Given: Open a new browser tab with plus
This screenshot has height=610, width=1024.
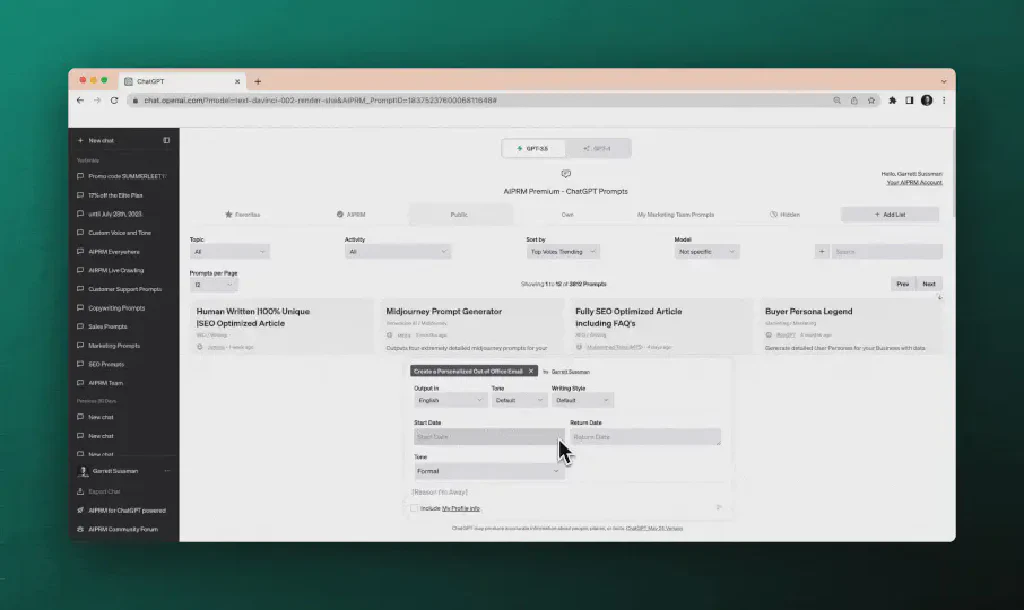Looking at the screenshot, I should (x=258, y=82).
